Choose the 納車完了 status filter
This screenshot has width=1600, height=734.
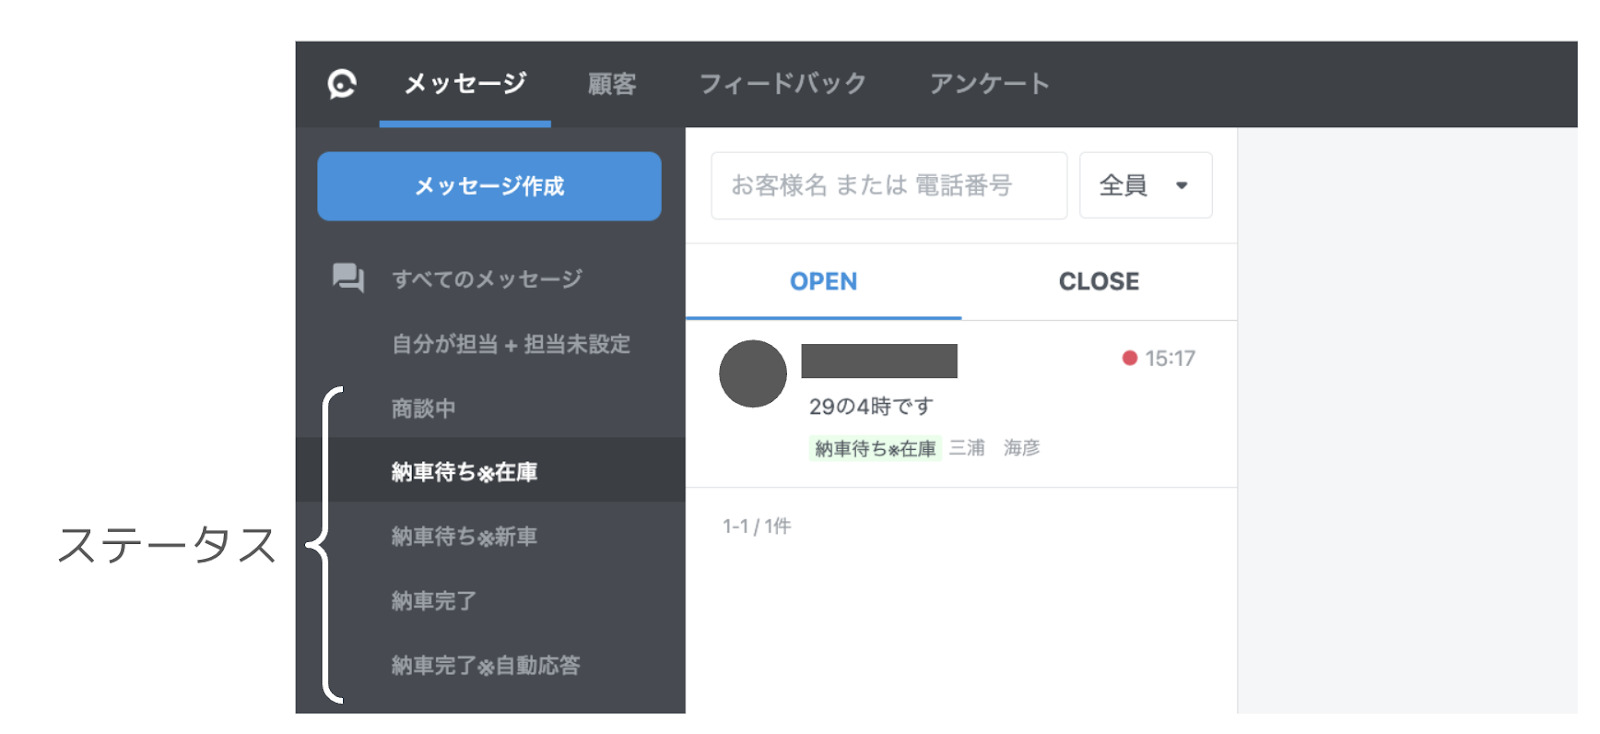pyautogui.click(x=433, y=601)
